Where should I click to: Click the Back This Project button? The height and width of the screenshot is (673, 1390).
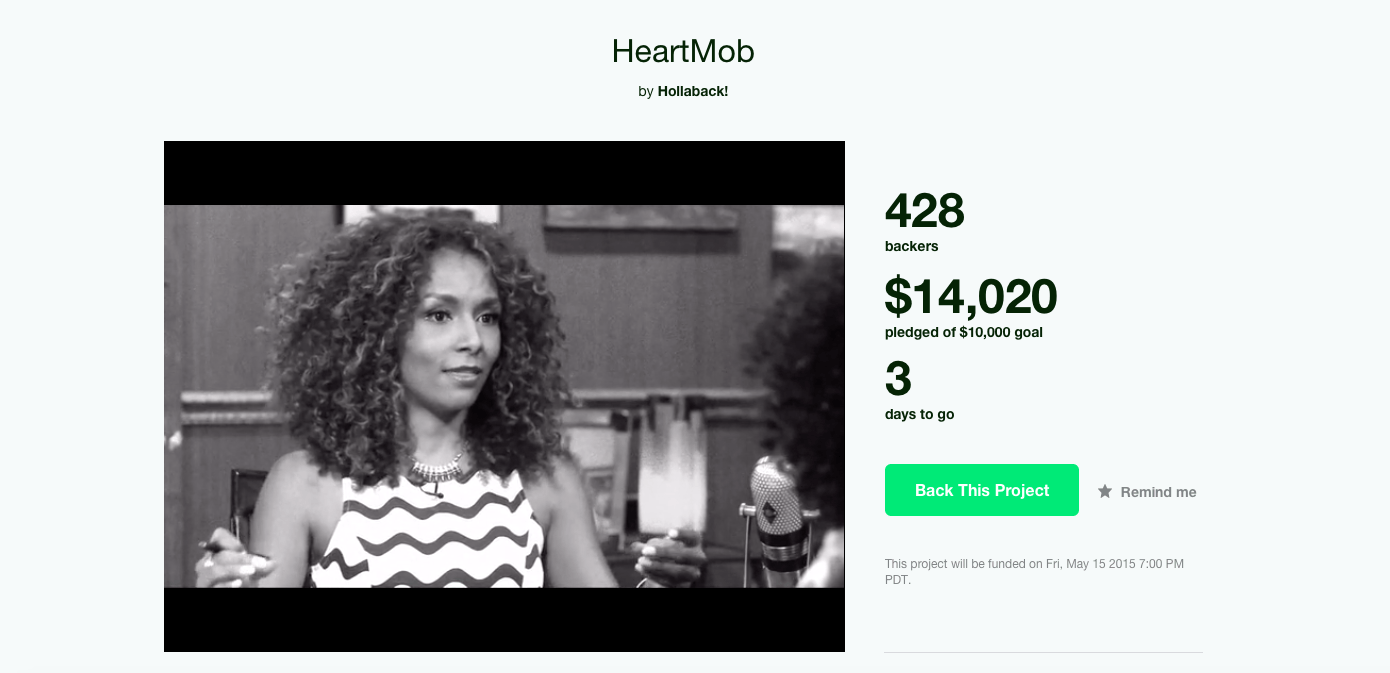[982, 490]
